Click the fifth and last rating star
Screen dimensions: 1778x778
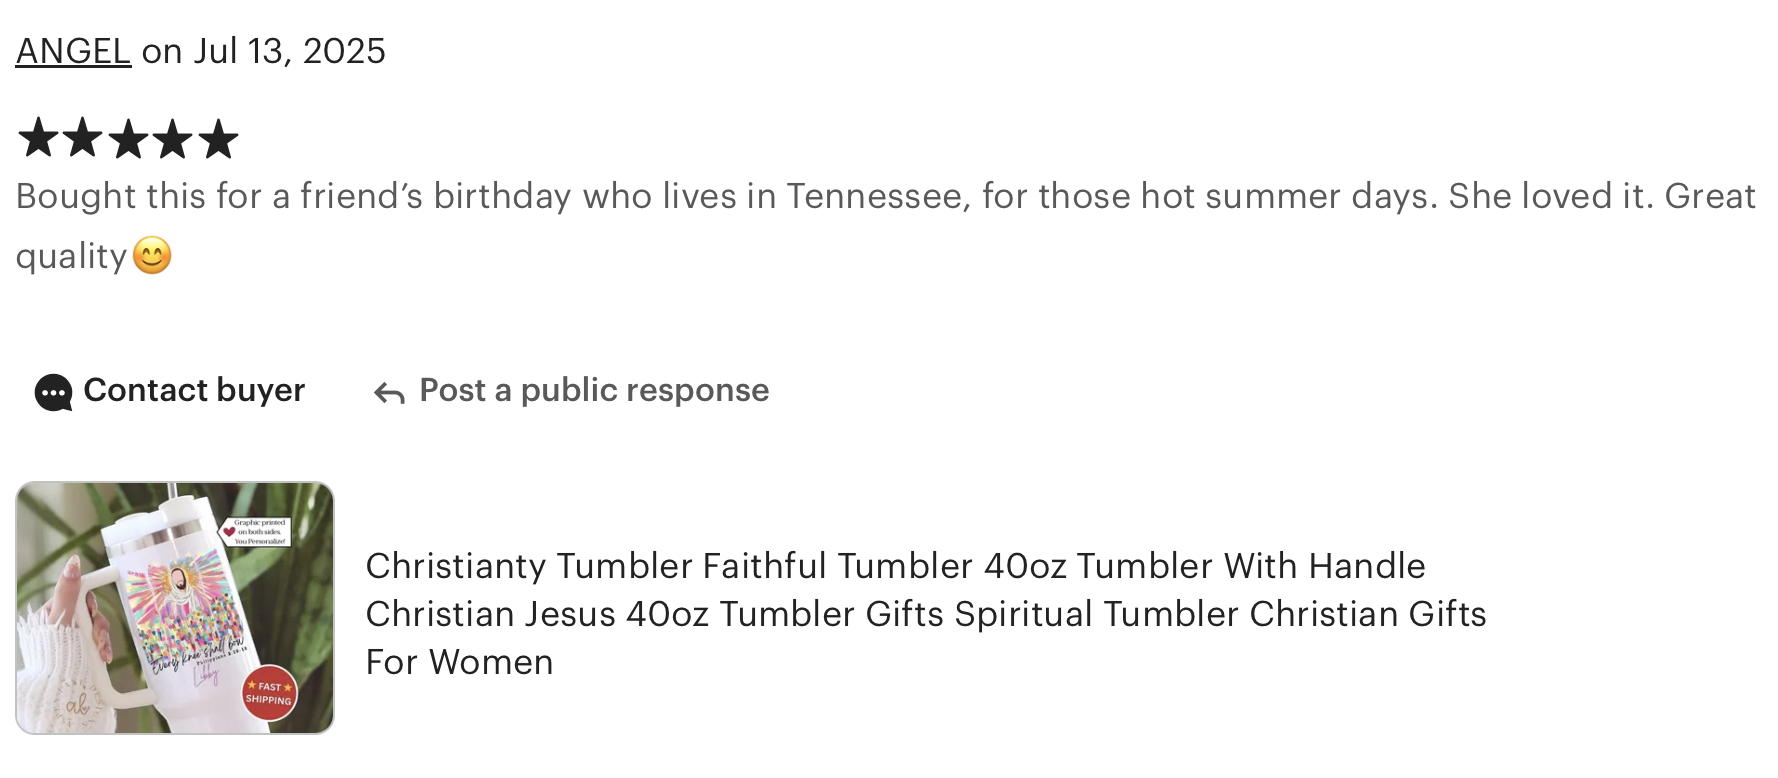coord(218,139)
